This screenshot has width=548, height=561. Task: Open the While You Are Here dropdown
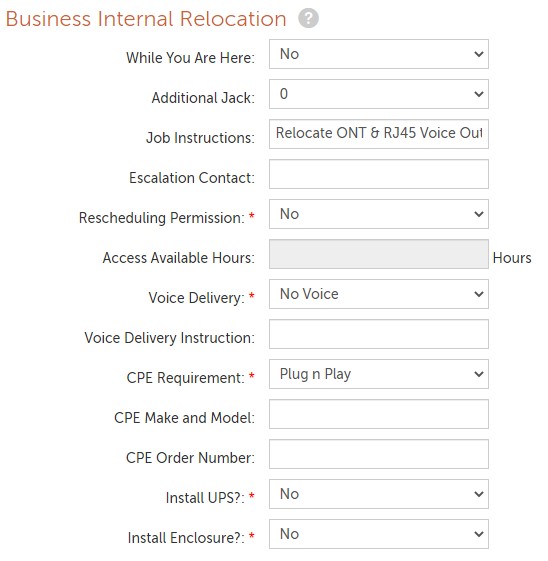[x=379, y=54]
